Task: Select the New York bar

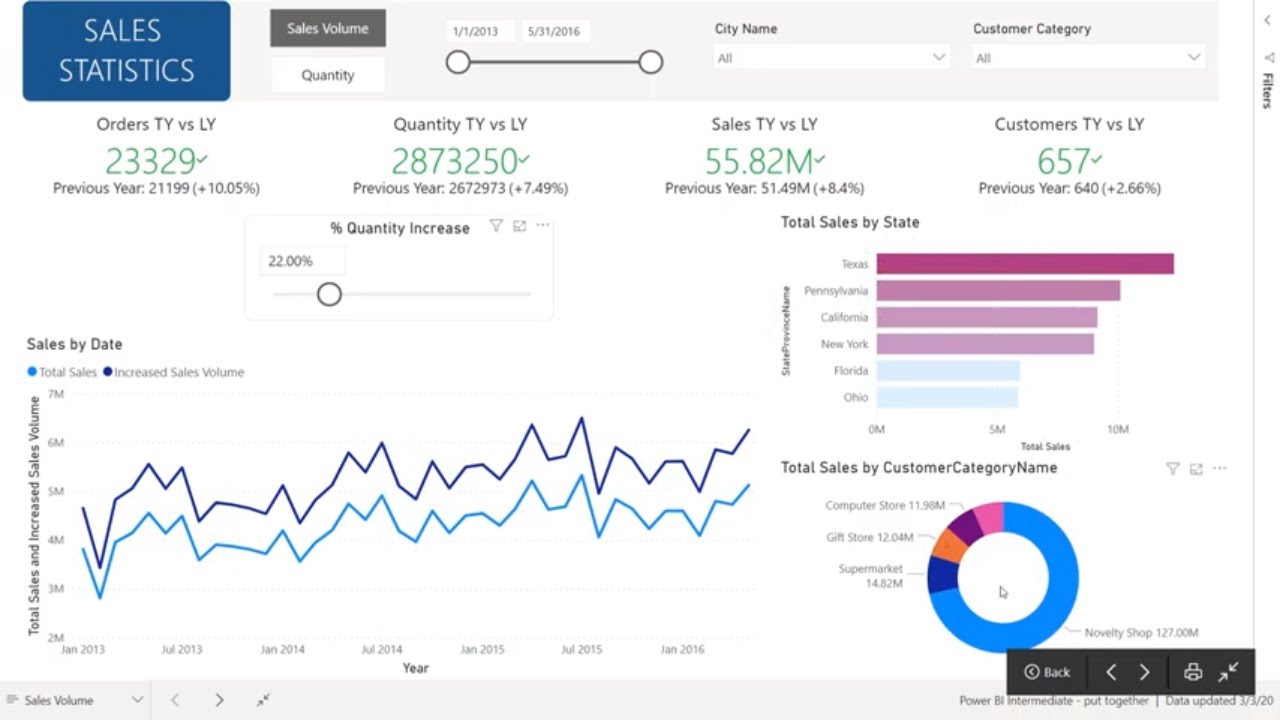Action: (985, 344)
